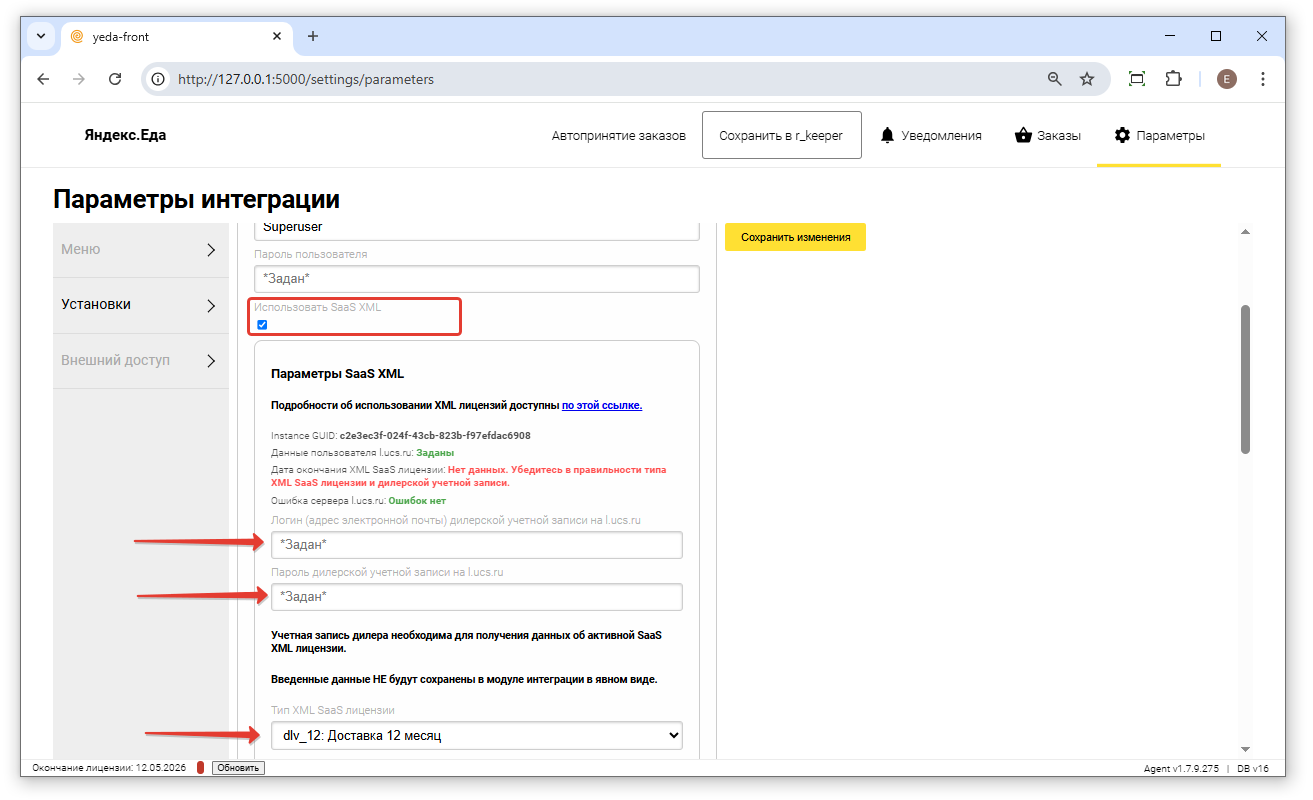Open the Автопринятие заказов menu item
1313x800 pixels.
tap(619, 135)
